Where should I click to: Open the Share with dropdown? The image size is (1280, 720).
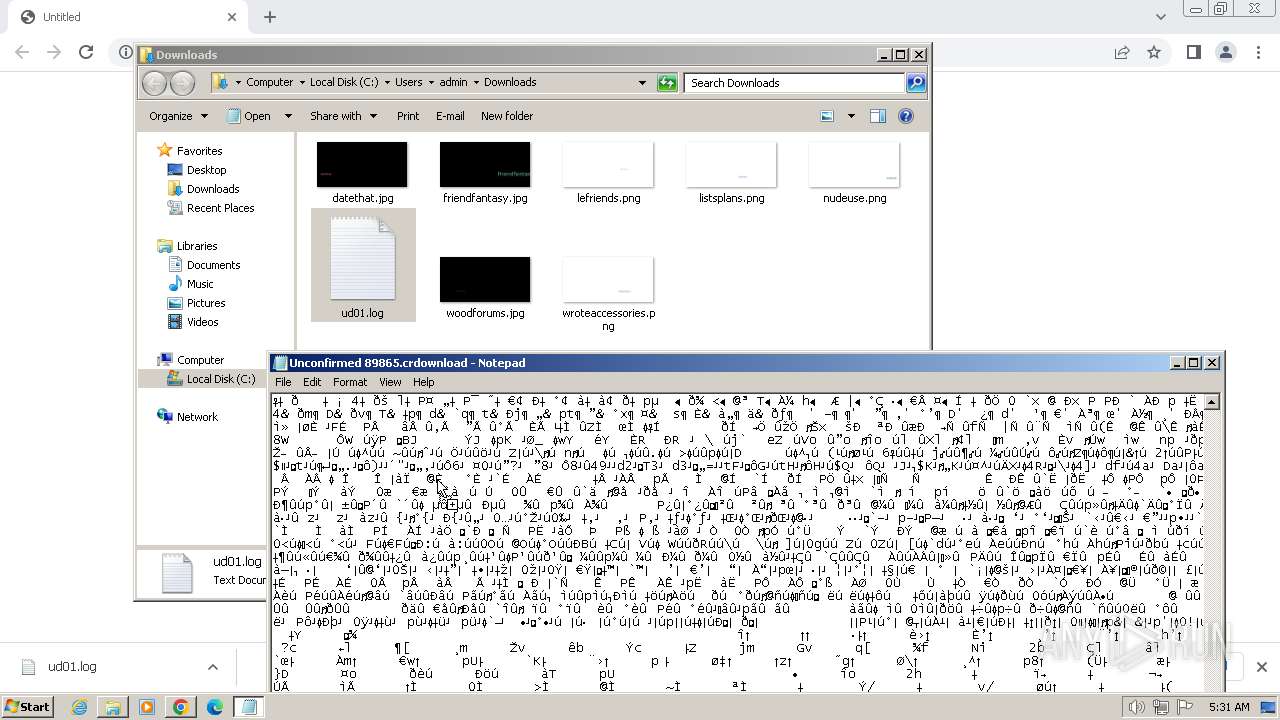coord(343,116)
